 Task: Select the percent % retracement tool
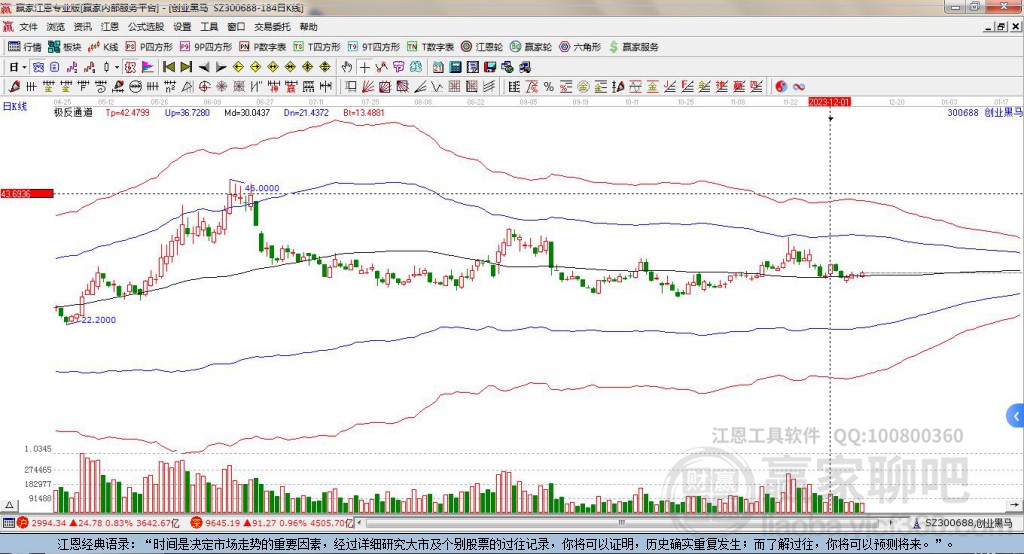coord(549,86)
